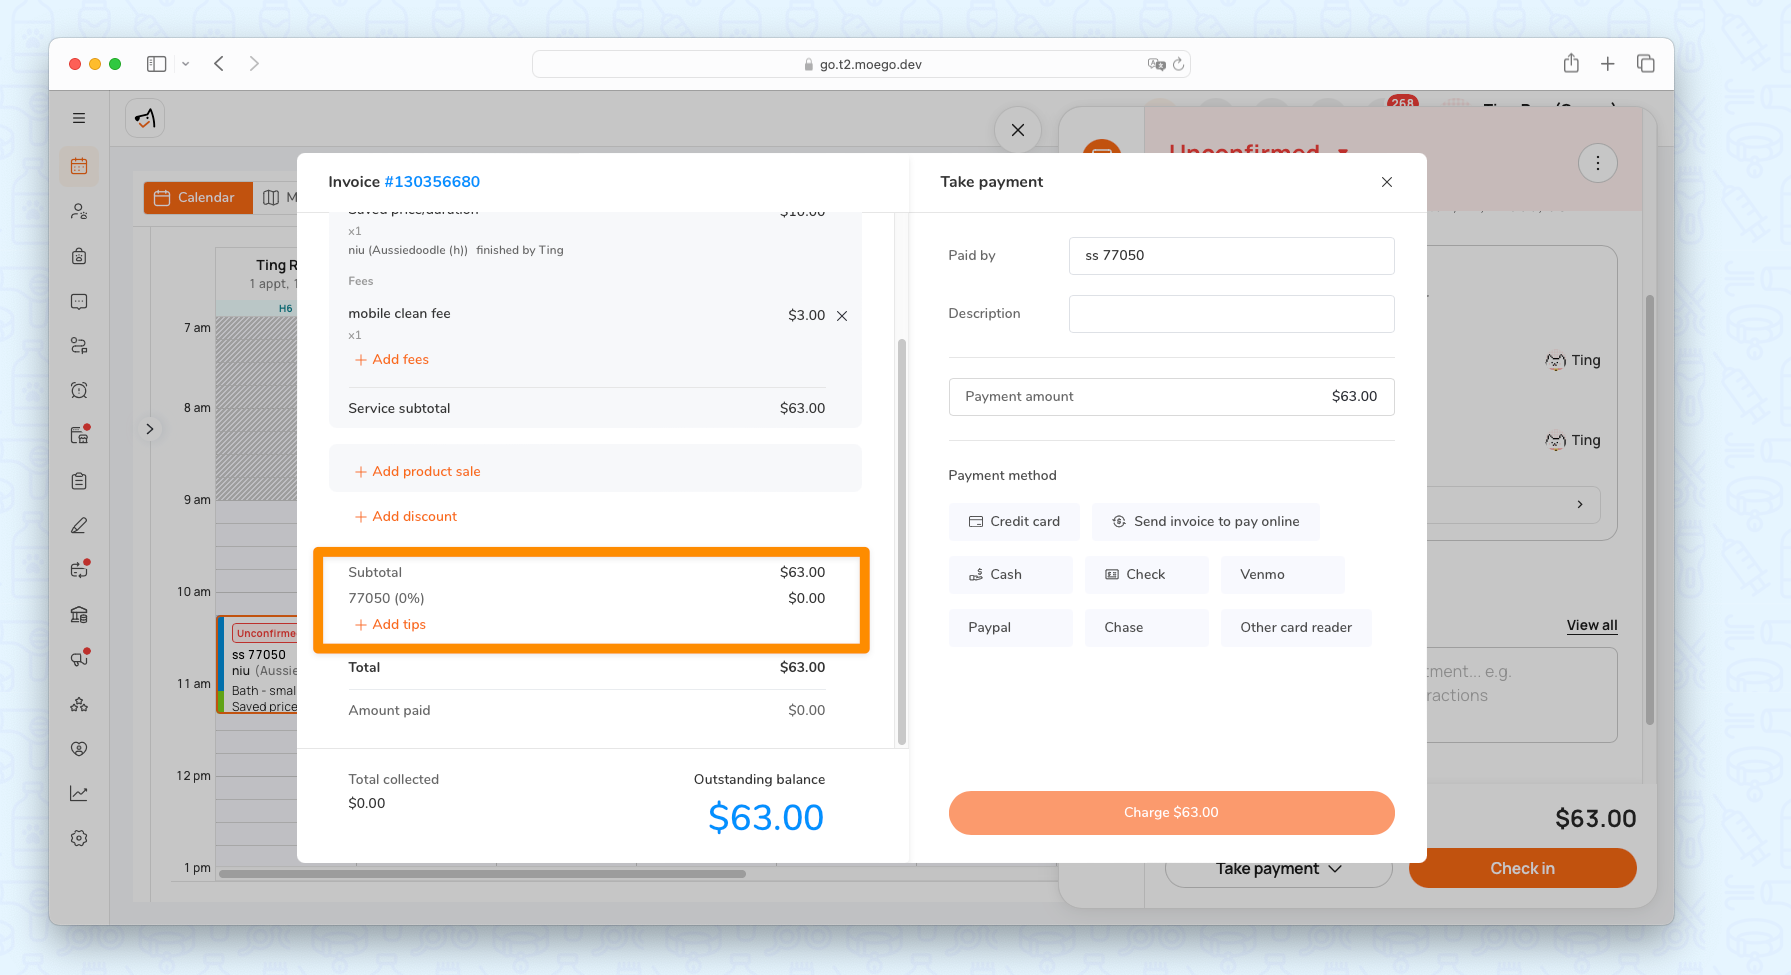Click the Charge $63.00 button

click(x=1170, y=813)
